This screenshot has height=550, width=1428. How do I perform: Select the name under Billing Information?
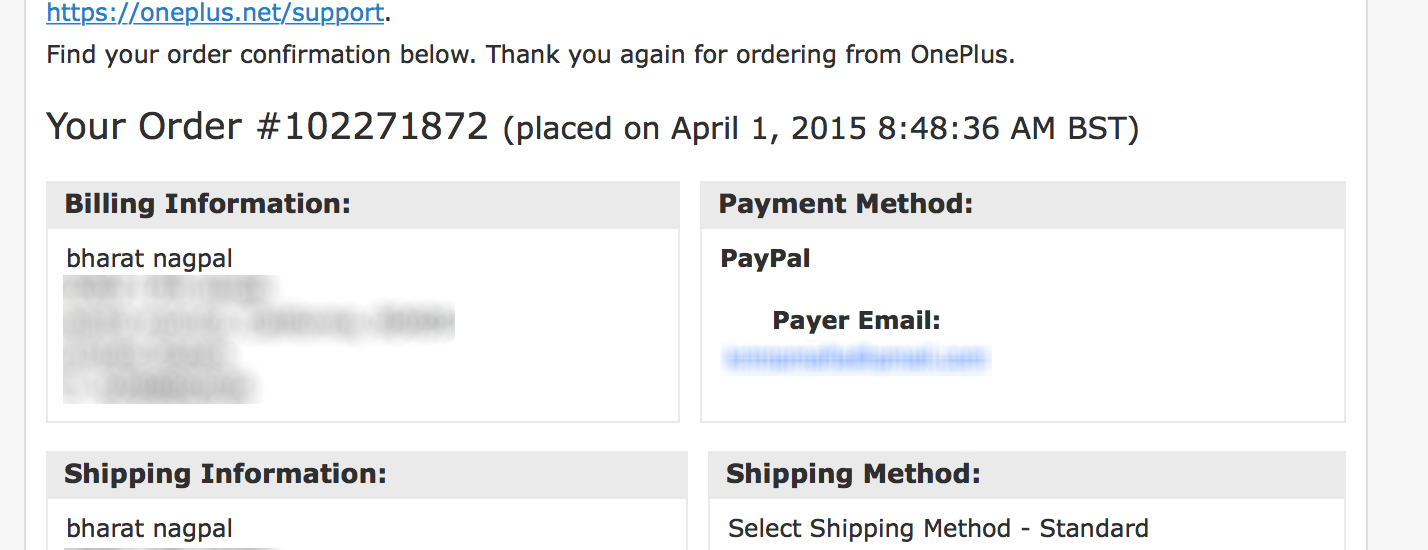tap(149, 259)
